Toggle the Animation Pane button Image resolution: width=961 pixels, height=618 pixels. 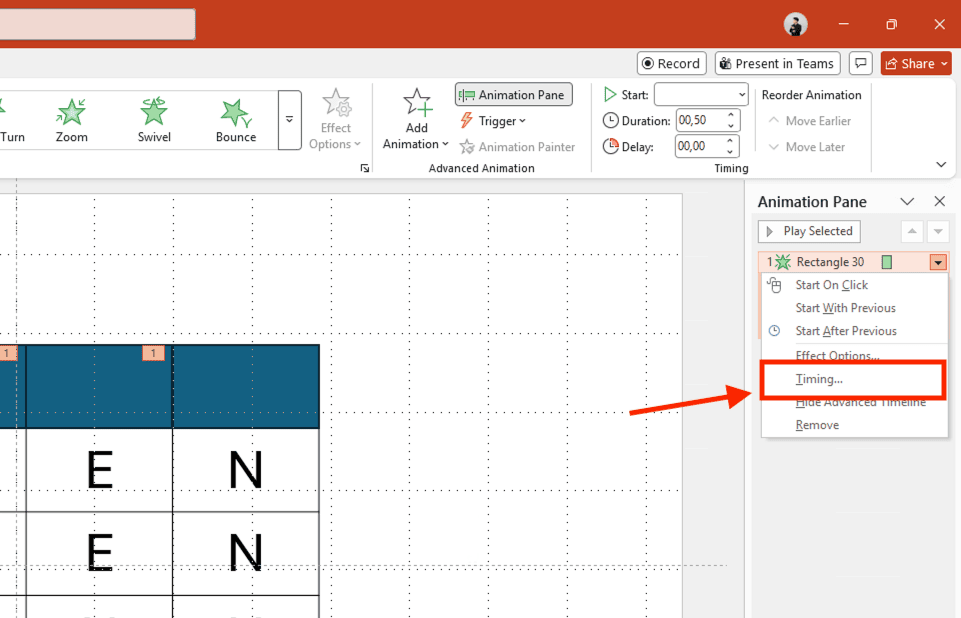click(x=514, y=95)
